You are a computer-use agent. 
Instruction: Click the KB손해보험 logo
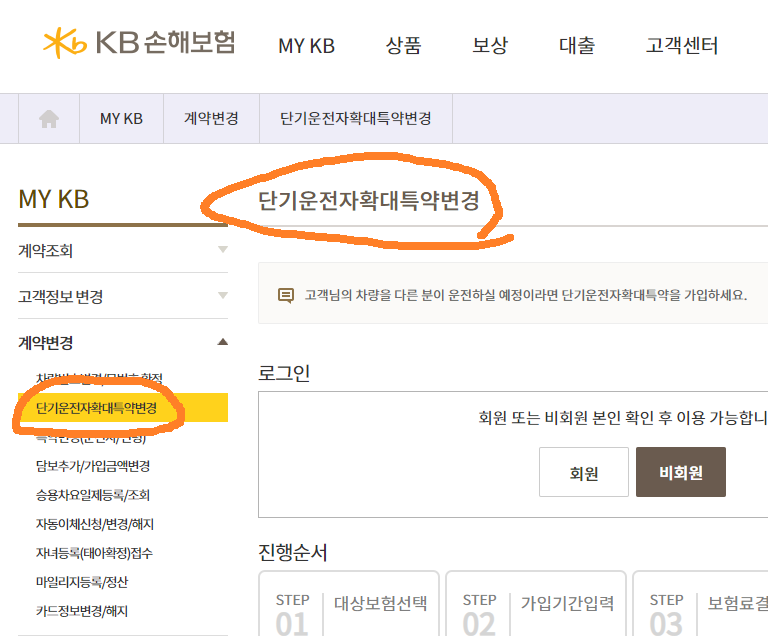[140, 43]
